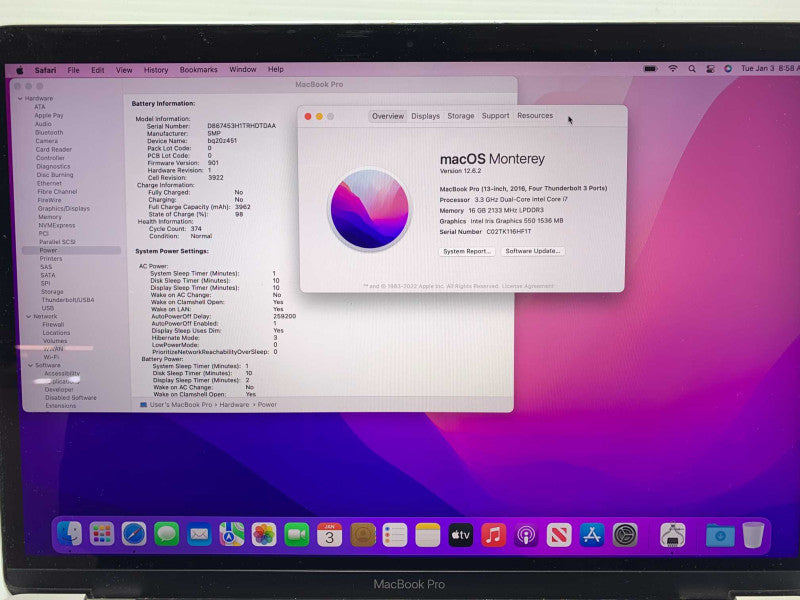Open Launchpad in the Dock
The height and width of the screenshot is (600, 800).
click(102, 534)
